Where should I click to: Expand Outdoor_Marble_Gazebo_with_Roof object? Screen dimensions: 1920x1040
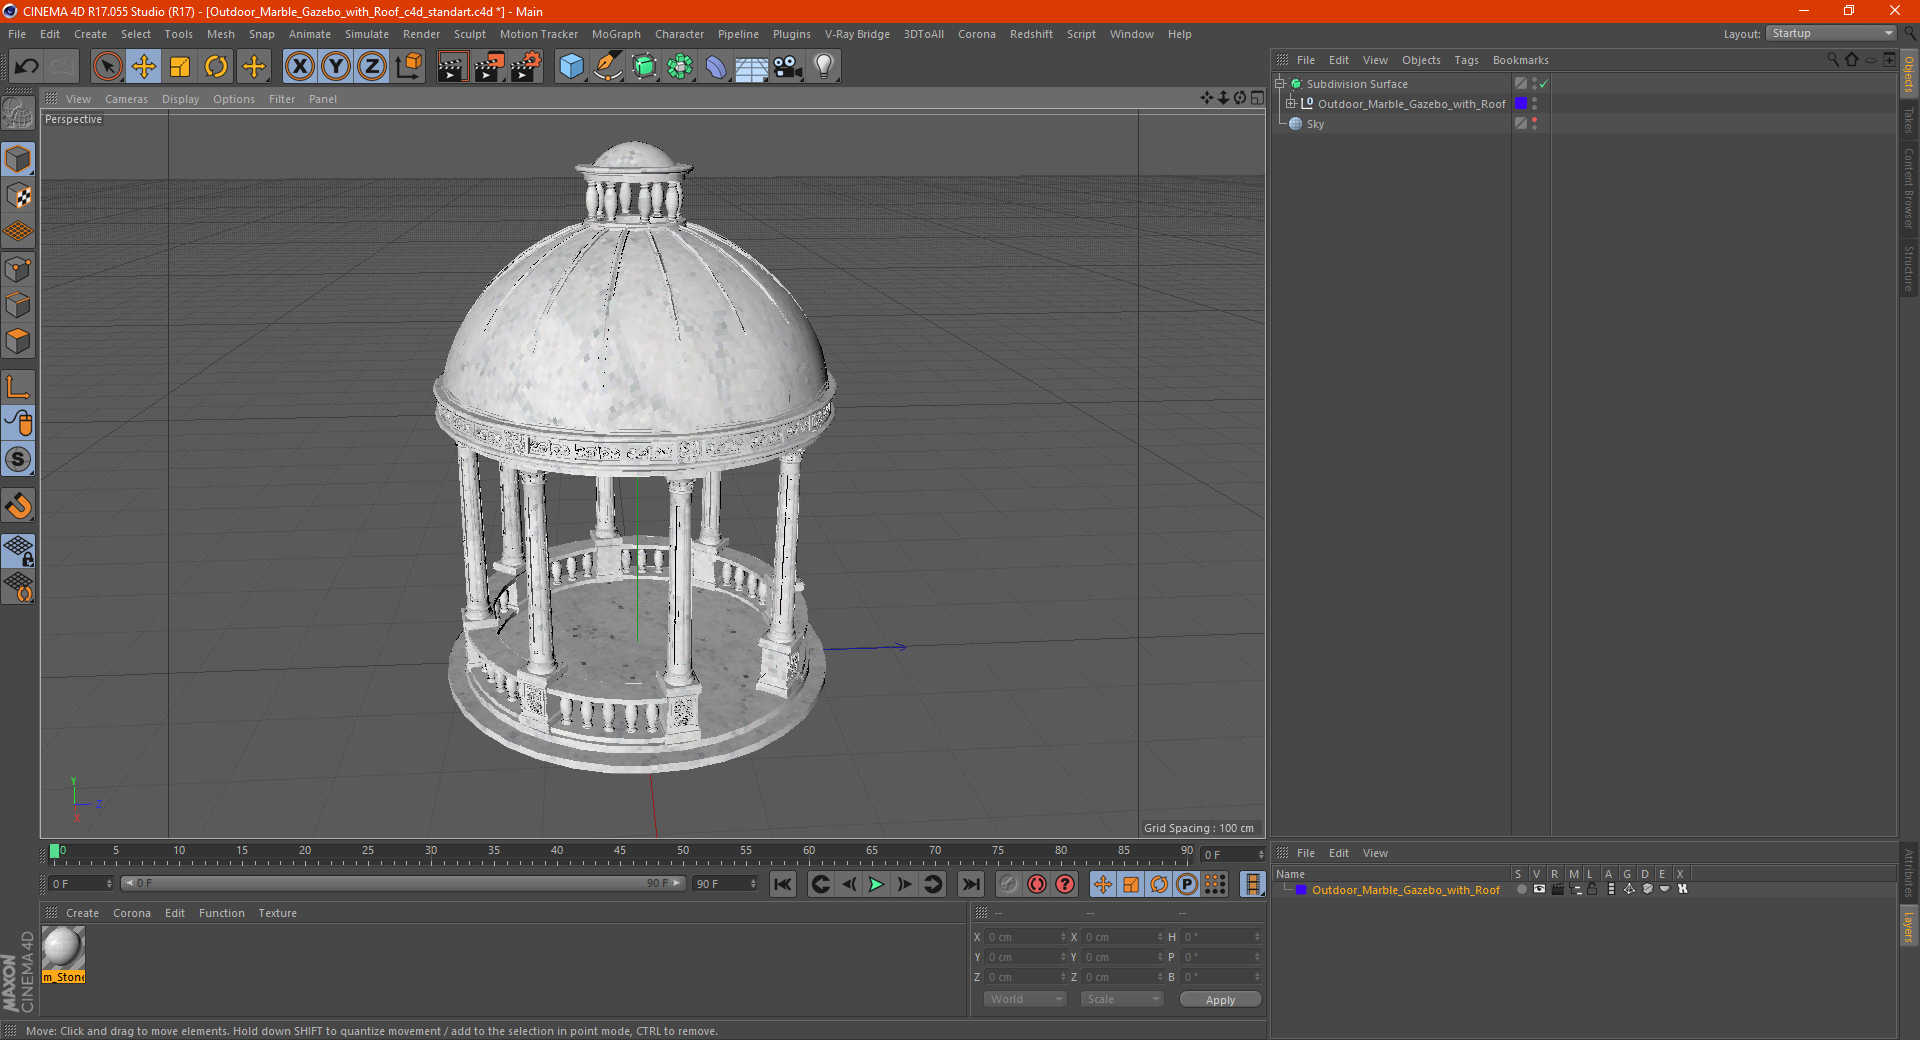pyautogui.click(x=1291, y=104)
